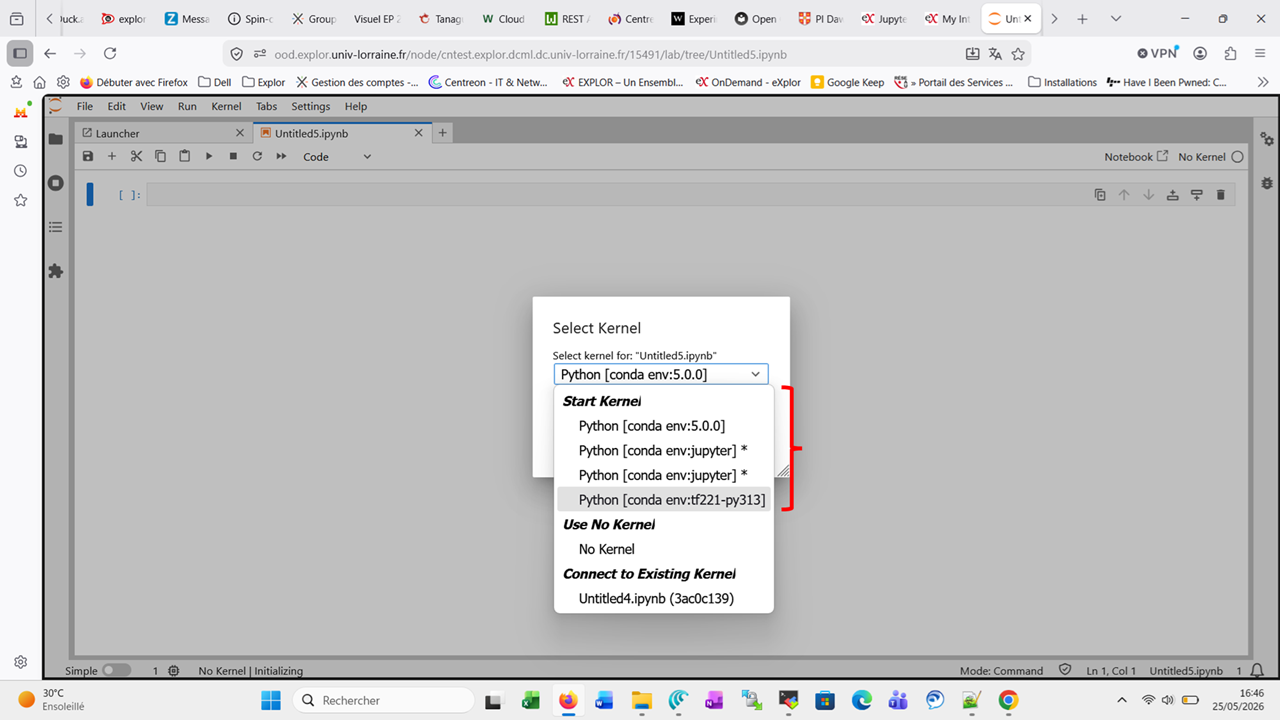Open the Kernel menu
This screenshot has height=720, width=1280.
(x=226, y=106)
